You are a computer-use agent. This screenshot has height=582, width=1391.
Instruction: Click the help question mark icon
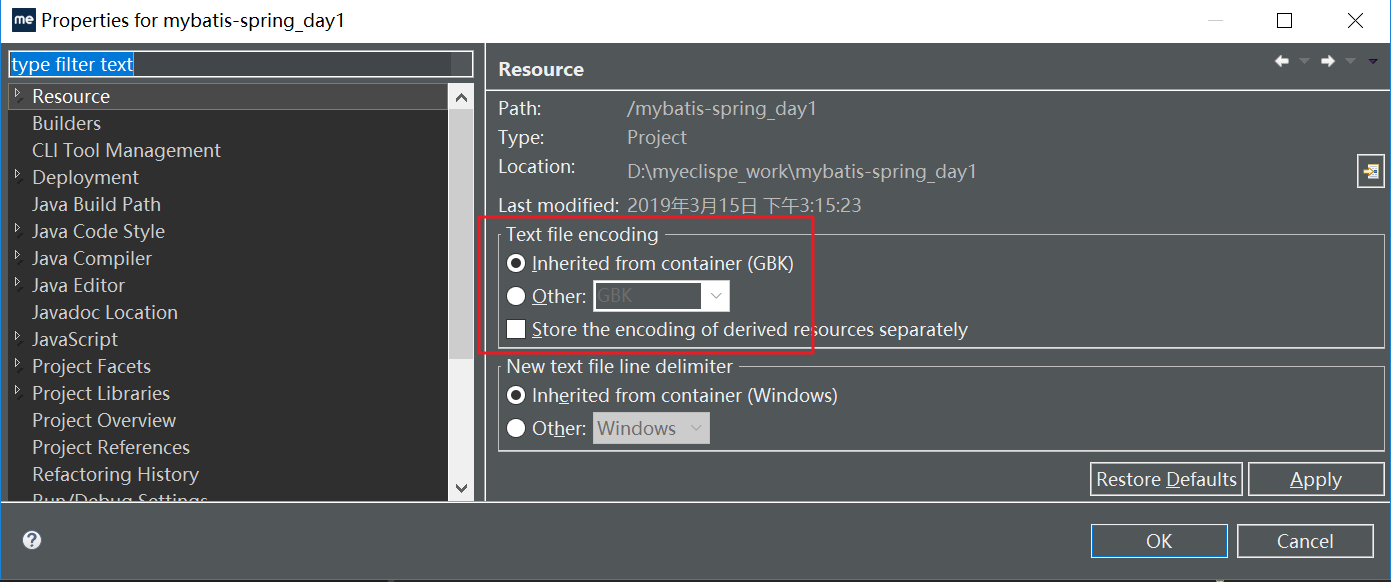(32, 540)
